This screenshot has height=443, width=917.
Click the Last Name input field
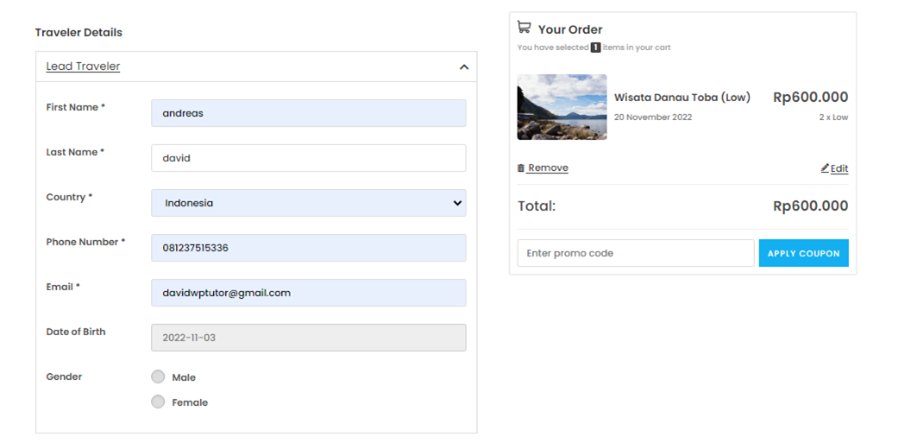pyautogui.click(x=308, y=158)
